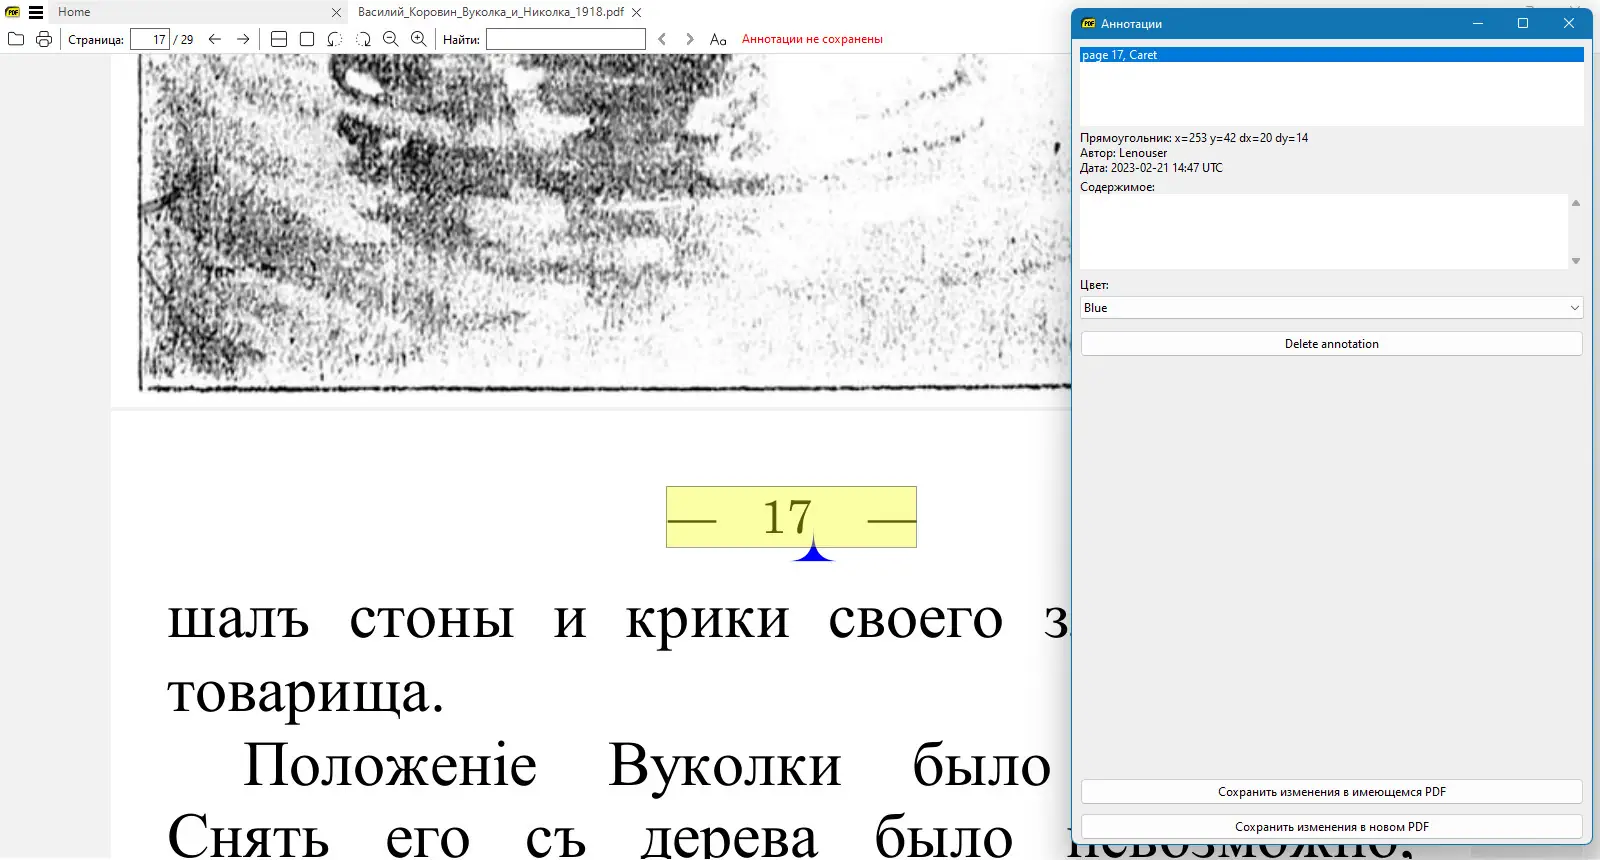The height and width of the screenshot is (860, 1600).
Task: Click the word 'Положеніе' in the document
Action: coord(390,766)
